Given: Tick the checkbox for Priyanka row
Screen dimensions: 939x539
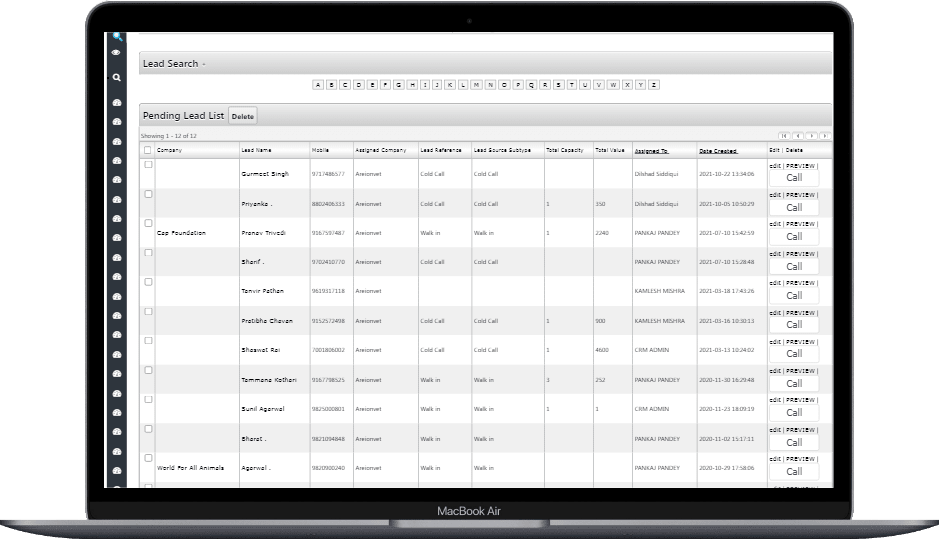Looking at the screenshot, I should point(149,194).
